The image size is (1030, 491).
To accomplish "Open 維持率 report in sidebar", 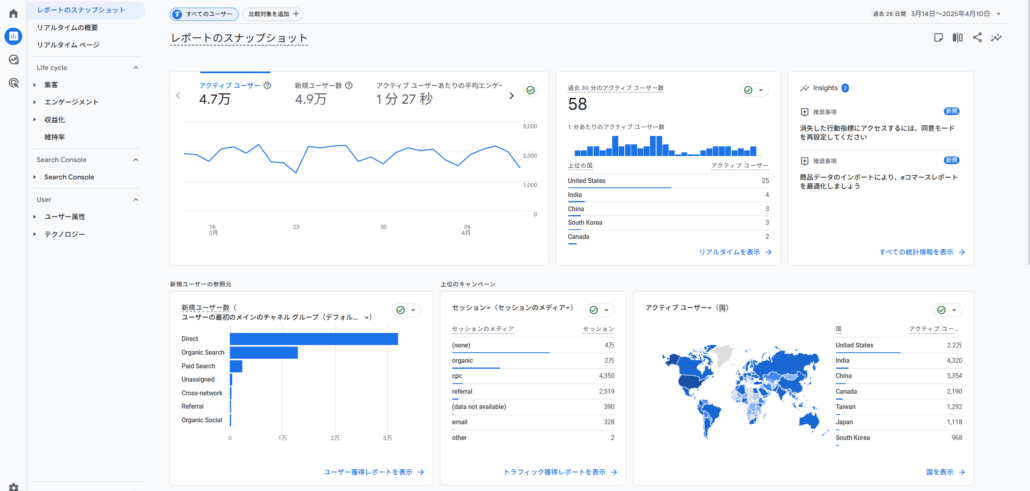I will [x=54, y=137].
